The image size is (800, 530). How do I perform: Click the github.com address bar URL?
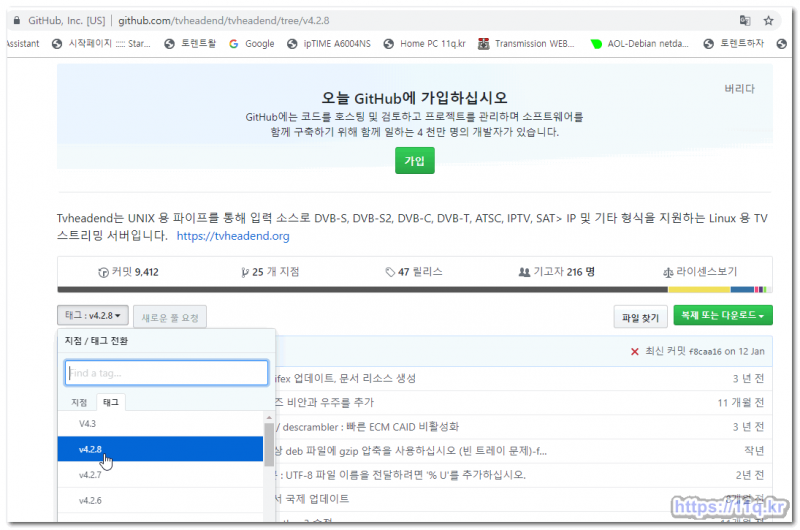[223, 20]
